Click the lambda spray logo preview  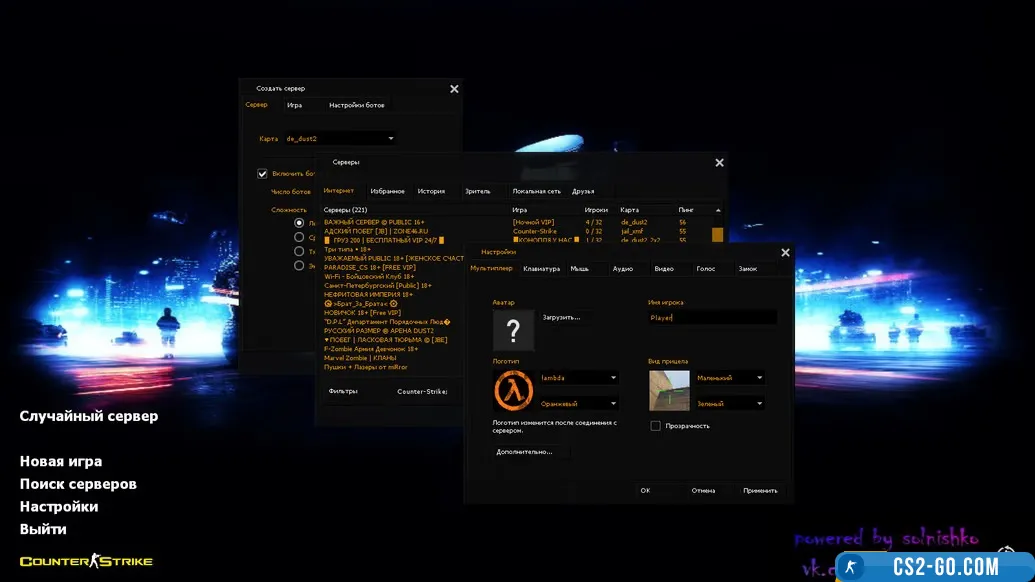coord(513,390)
